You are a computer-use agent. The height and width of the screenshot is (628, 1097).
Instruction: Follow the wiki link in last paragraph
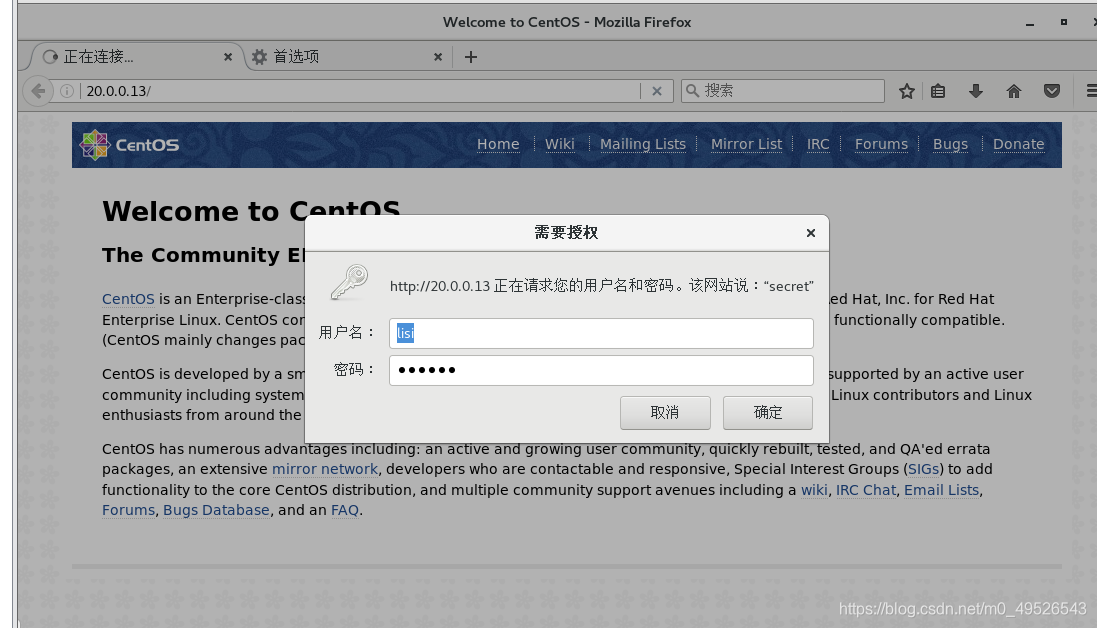[x=814, y=490]
